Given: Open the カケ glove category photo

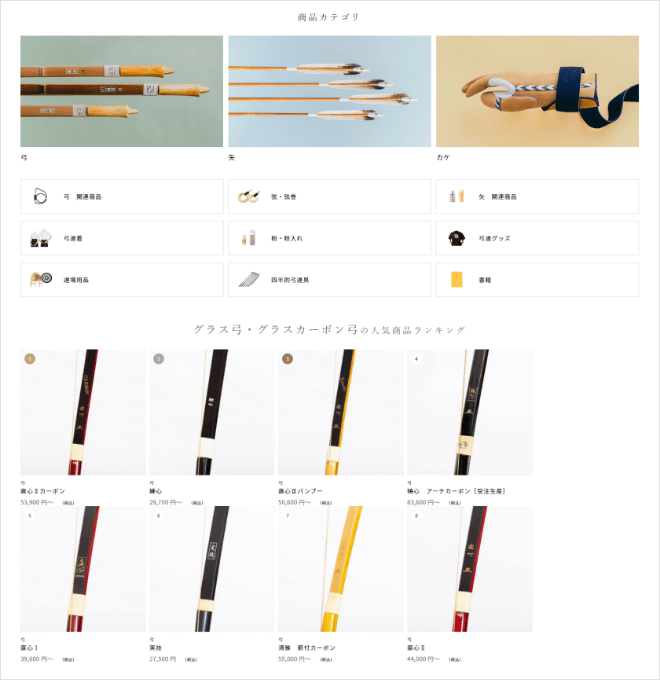Looking at the screenshot, I should [537, 91].
